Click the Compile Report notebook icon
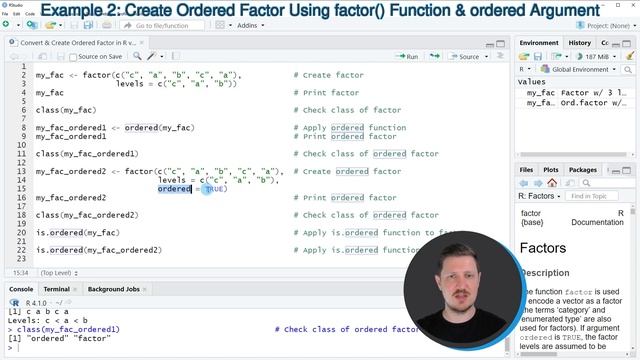The width and height of the screenshot is (640, 360). tap(176, 56)
